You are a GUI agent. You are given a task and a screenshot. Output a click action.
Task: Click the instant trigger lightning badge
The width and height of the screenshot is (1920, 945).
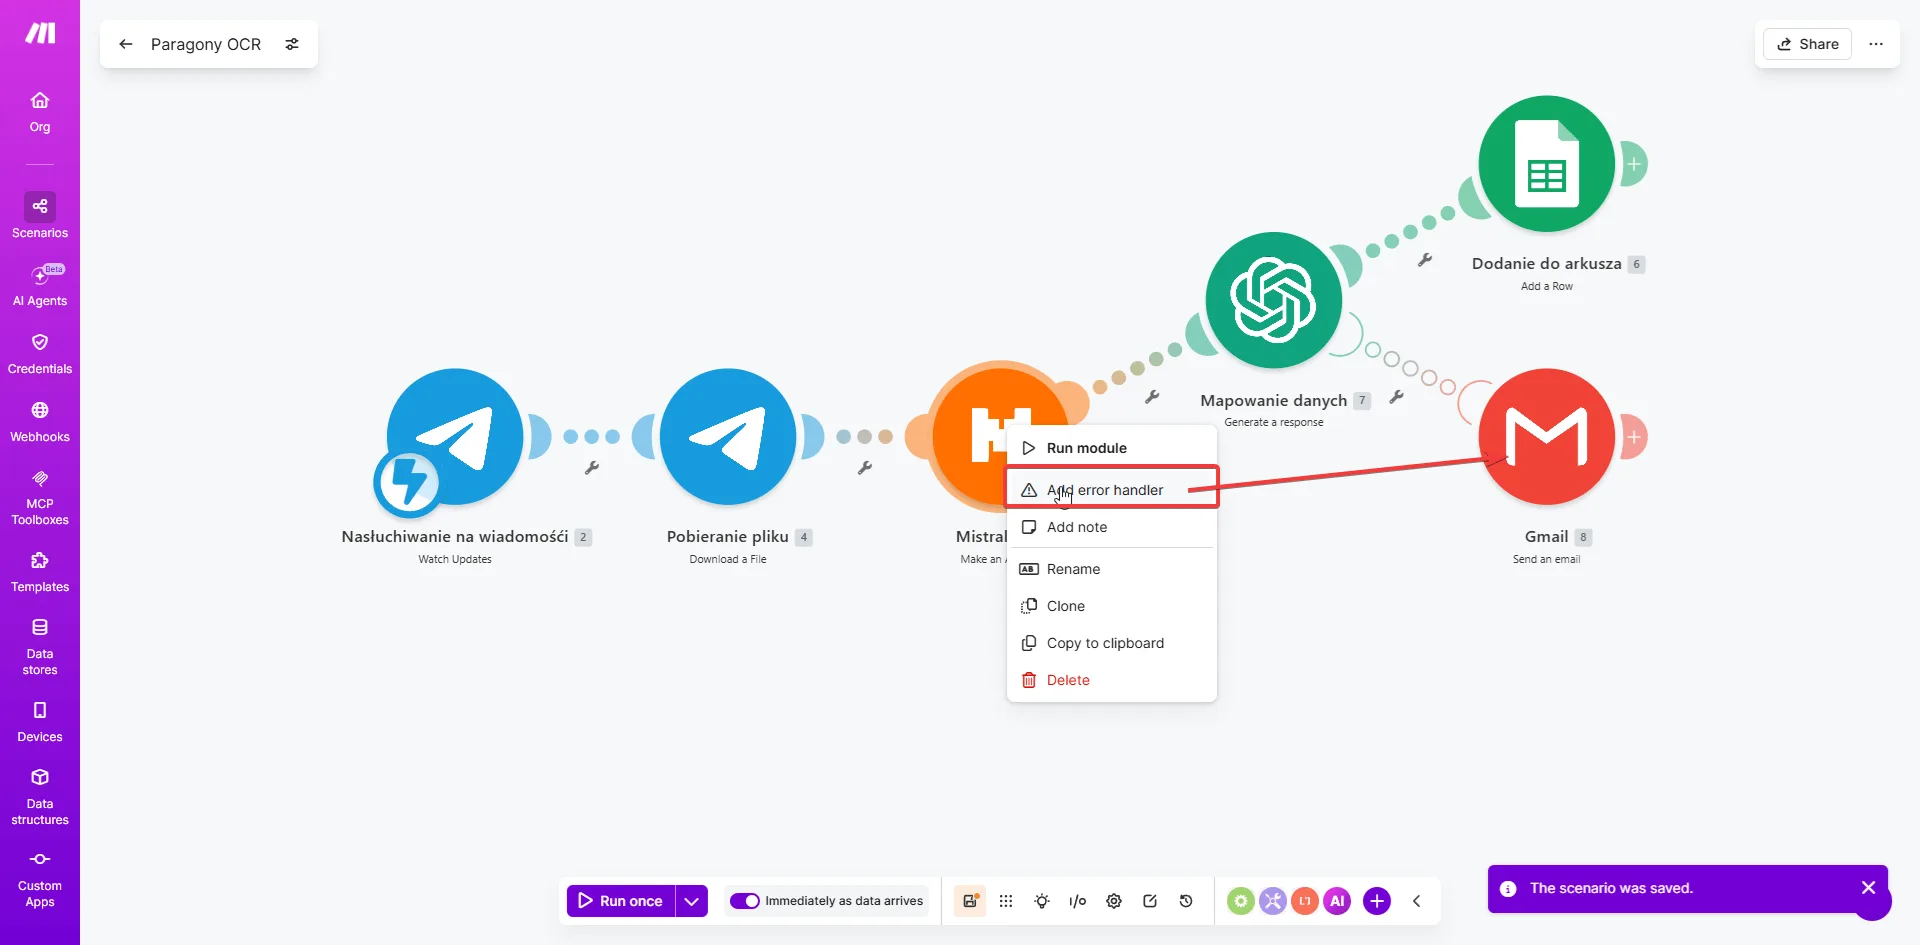pos(408,482)
